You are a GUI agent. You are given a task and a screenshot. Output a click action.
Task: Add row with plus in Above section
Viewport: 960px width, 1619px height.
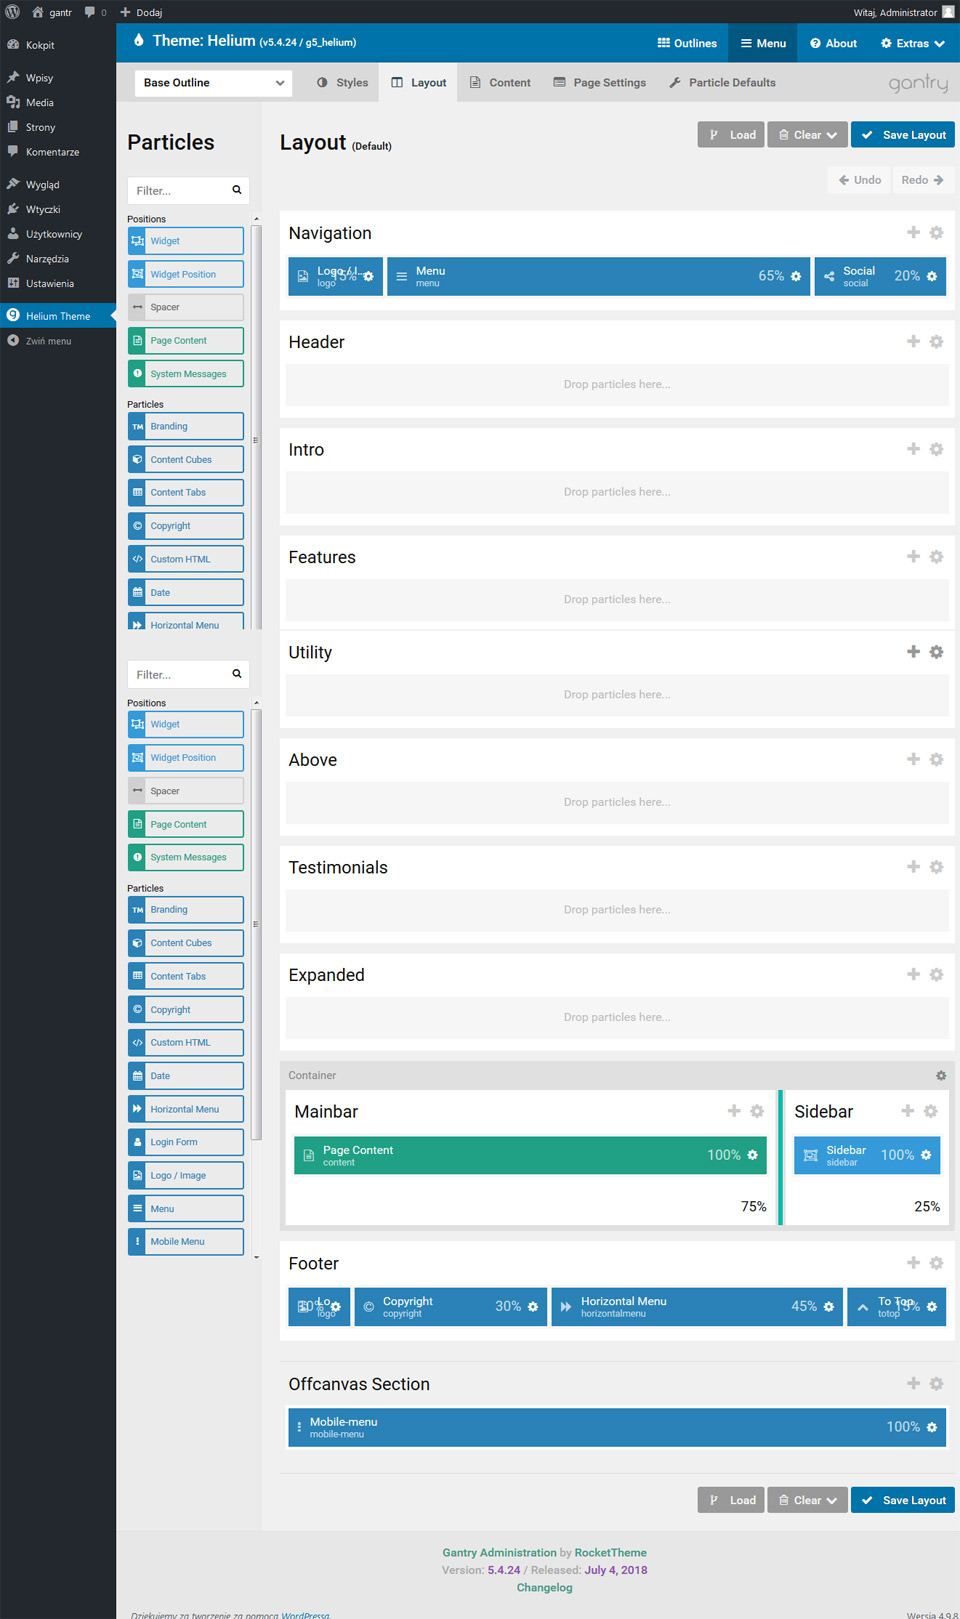(x=913, y=760)
